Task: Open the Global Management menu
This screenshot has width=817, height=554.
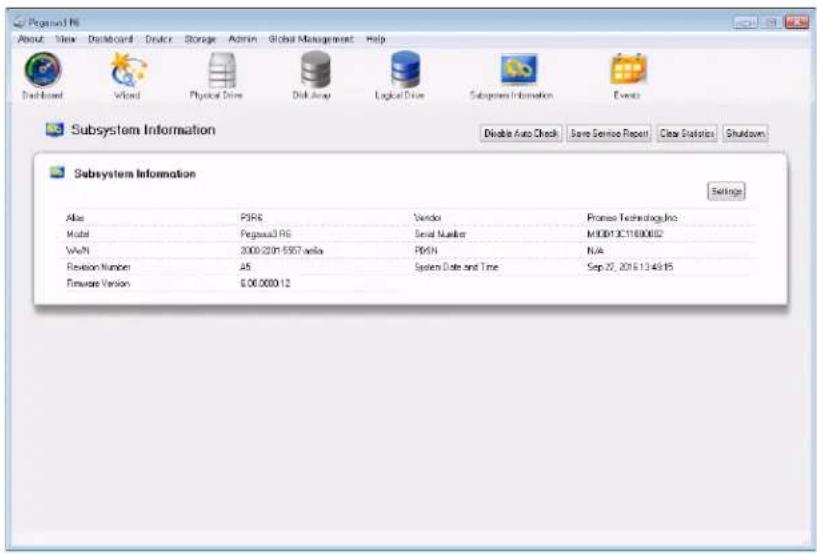Action: 311,39
